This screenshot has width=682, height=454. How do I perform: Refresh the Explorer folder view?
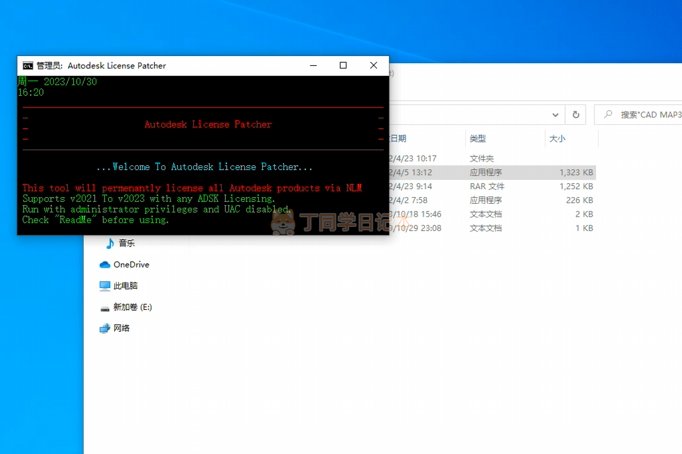point(576,115)
